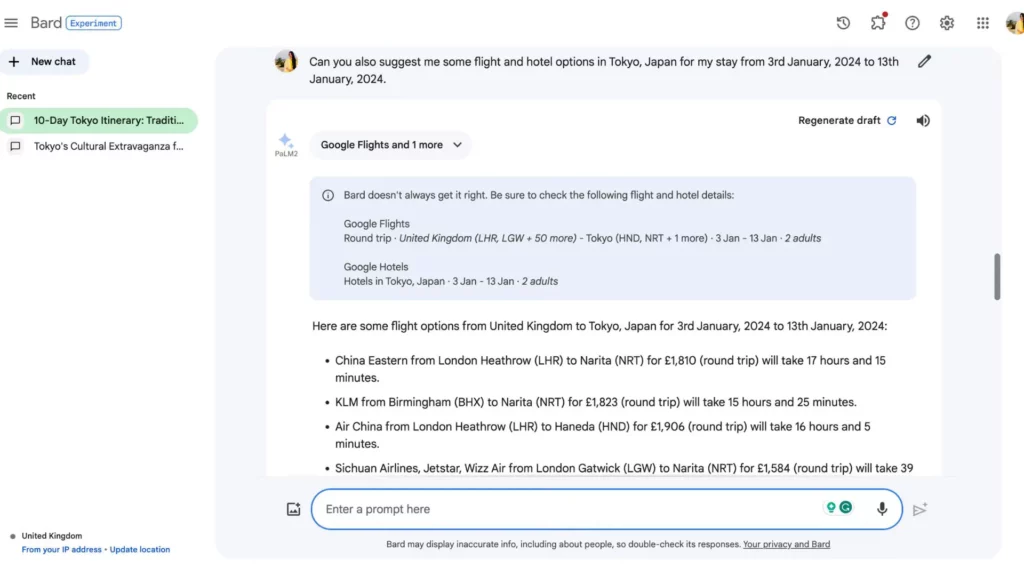Screen dimensions: 1024x576
Task: Start a New chat
Action: point(44,62)
